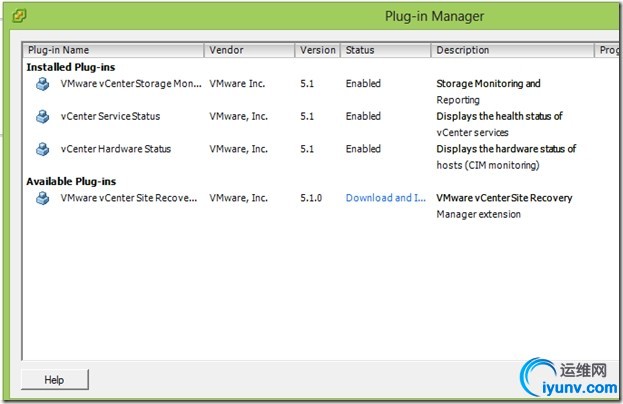The height and width of the screenshot is (404, 623).
Task: Sort by Version column header
Action: coord(317,50)
